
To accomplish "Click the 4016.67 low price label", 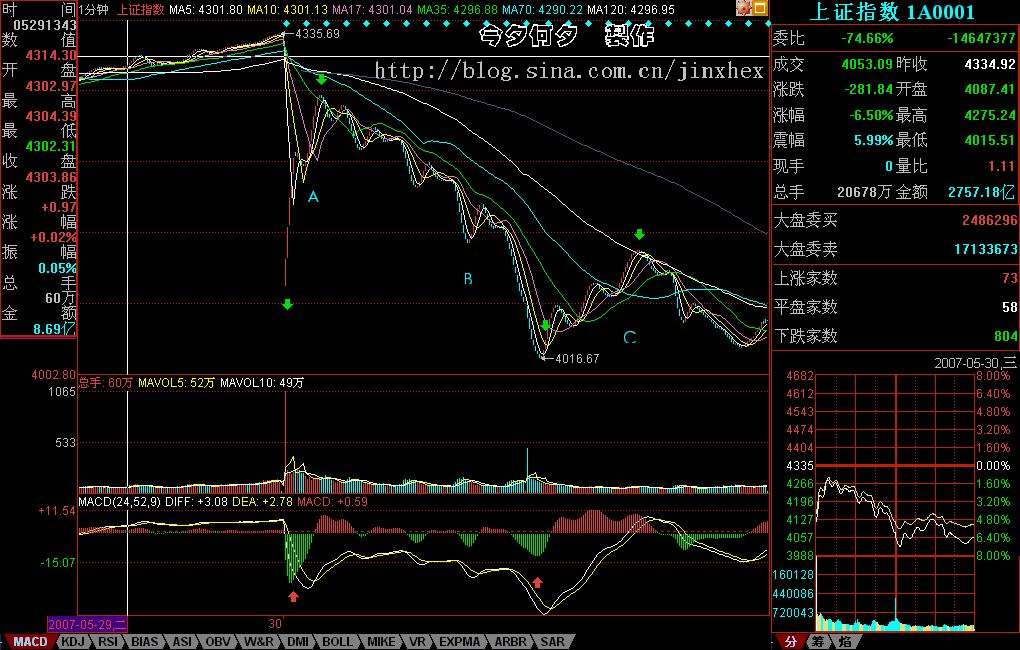I will (576, 359).
